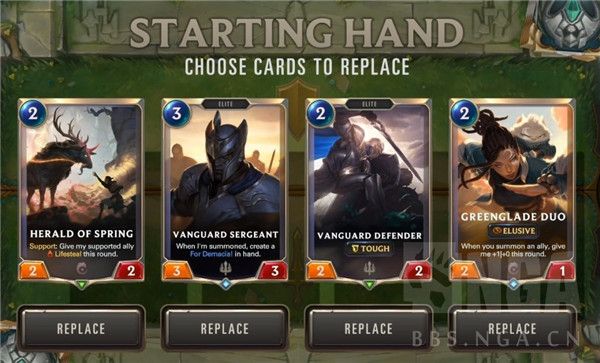Click the Elite tag above Vanguard Defender
The width and height of the screenshot is (600, 363).
click(x=369, y=104)
